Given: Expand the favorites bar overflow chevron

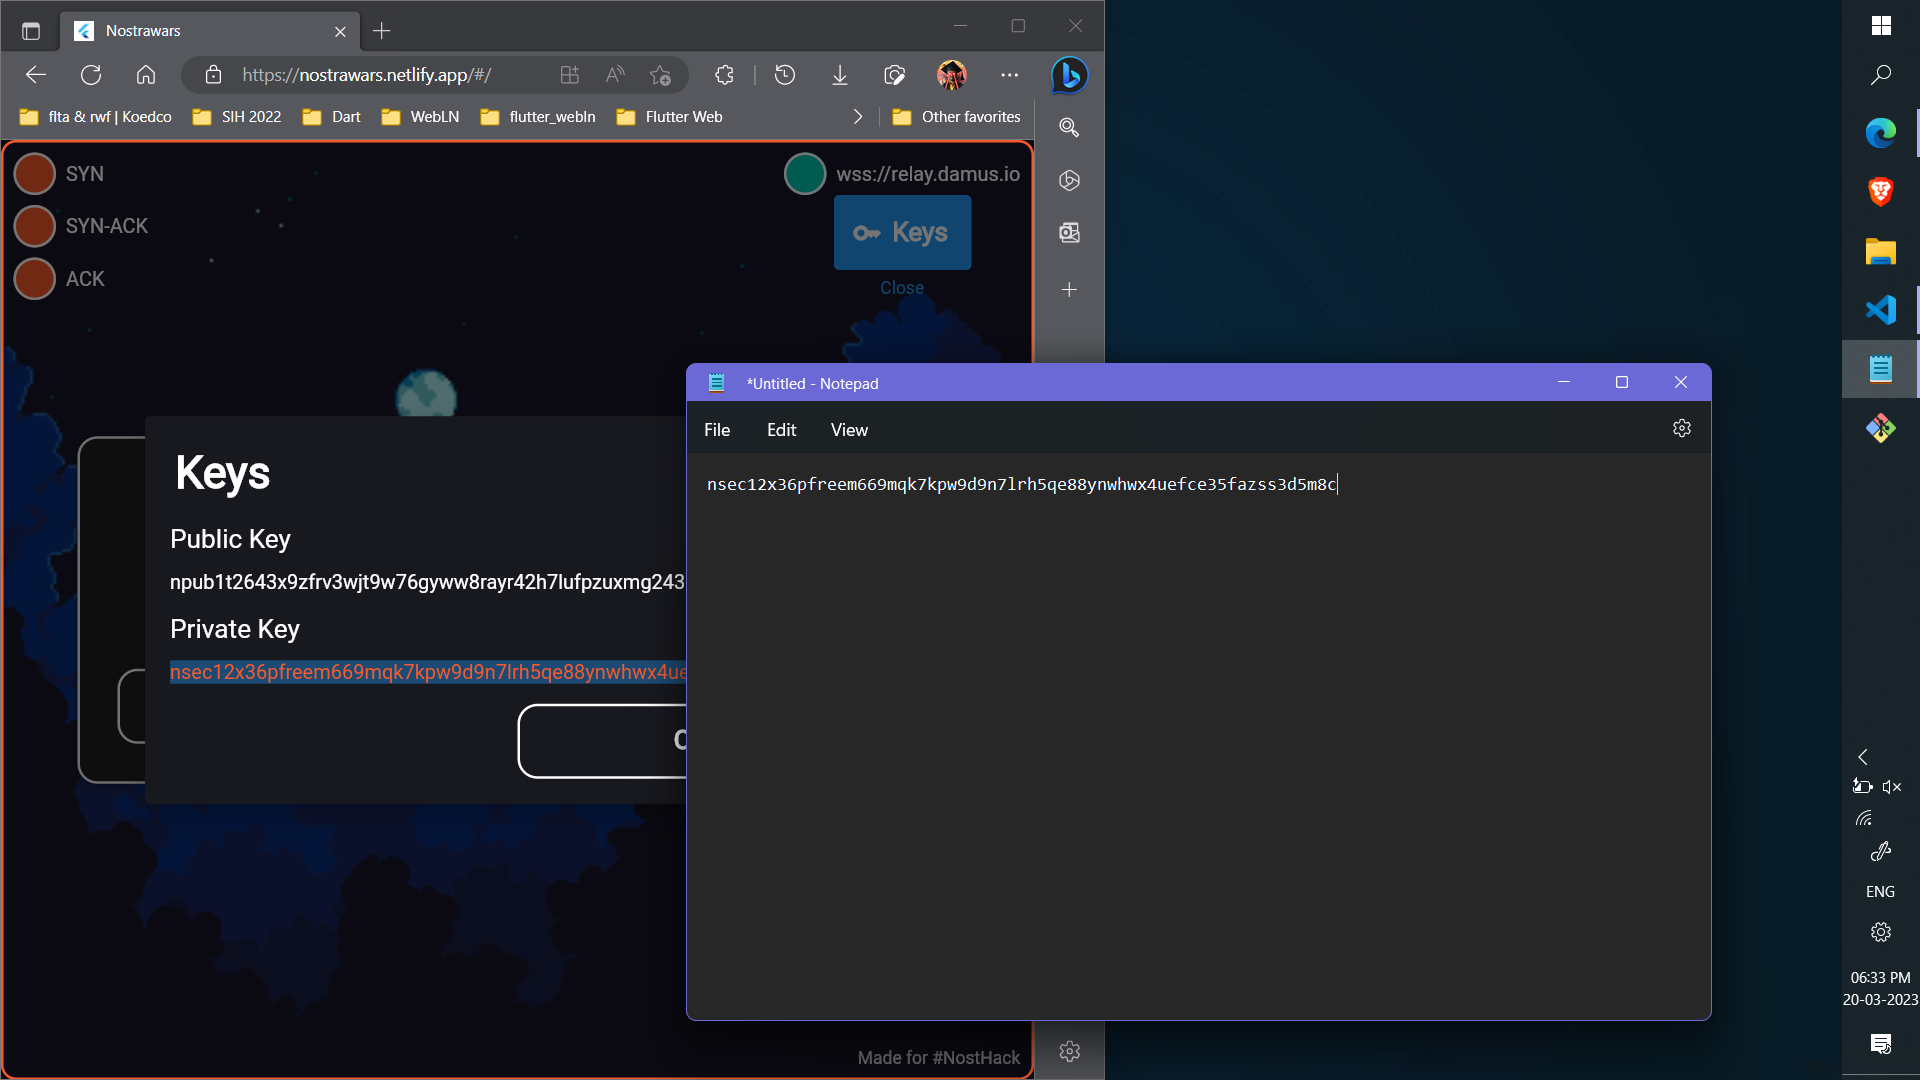Looking at the screenshot, I should [857, 117].
